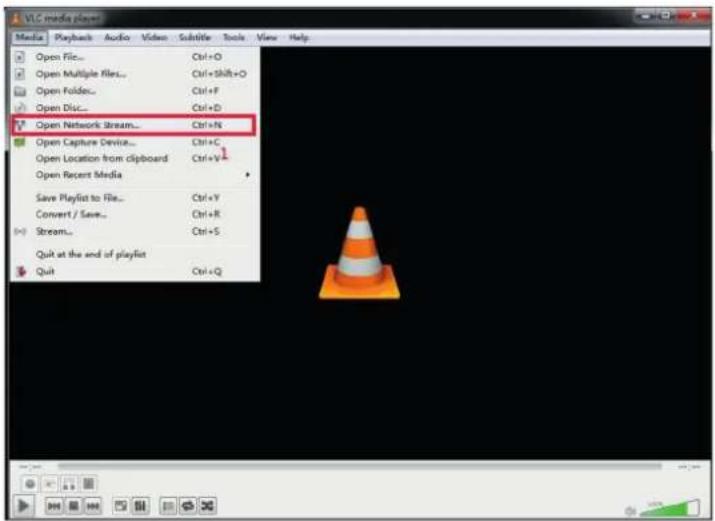The height and width of the screenshot is (521, 715).
Task: Toggle the playlist view button
Action: point(168,506)
